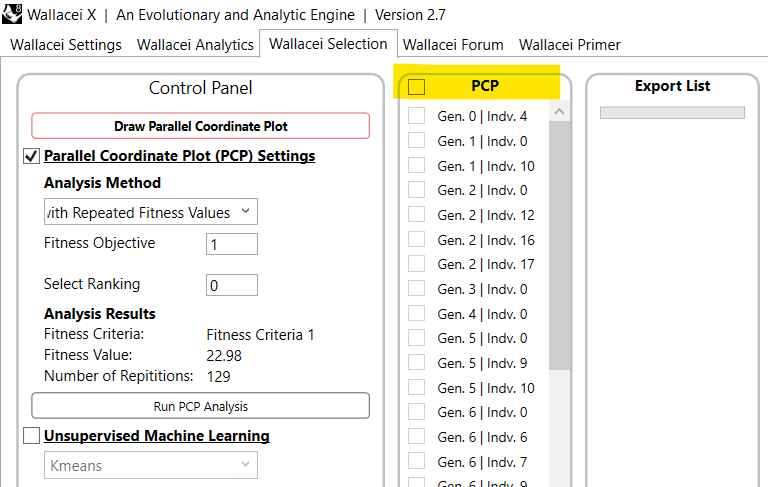Enable Gen. 2 | Indv. 17 checkbox

click(416, 264)
